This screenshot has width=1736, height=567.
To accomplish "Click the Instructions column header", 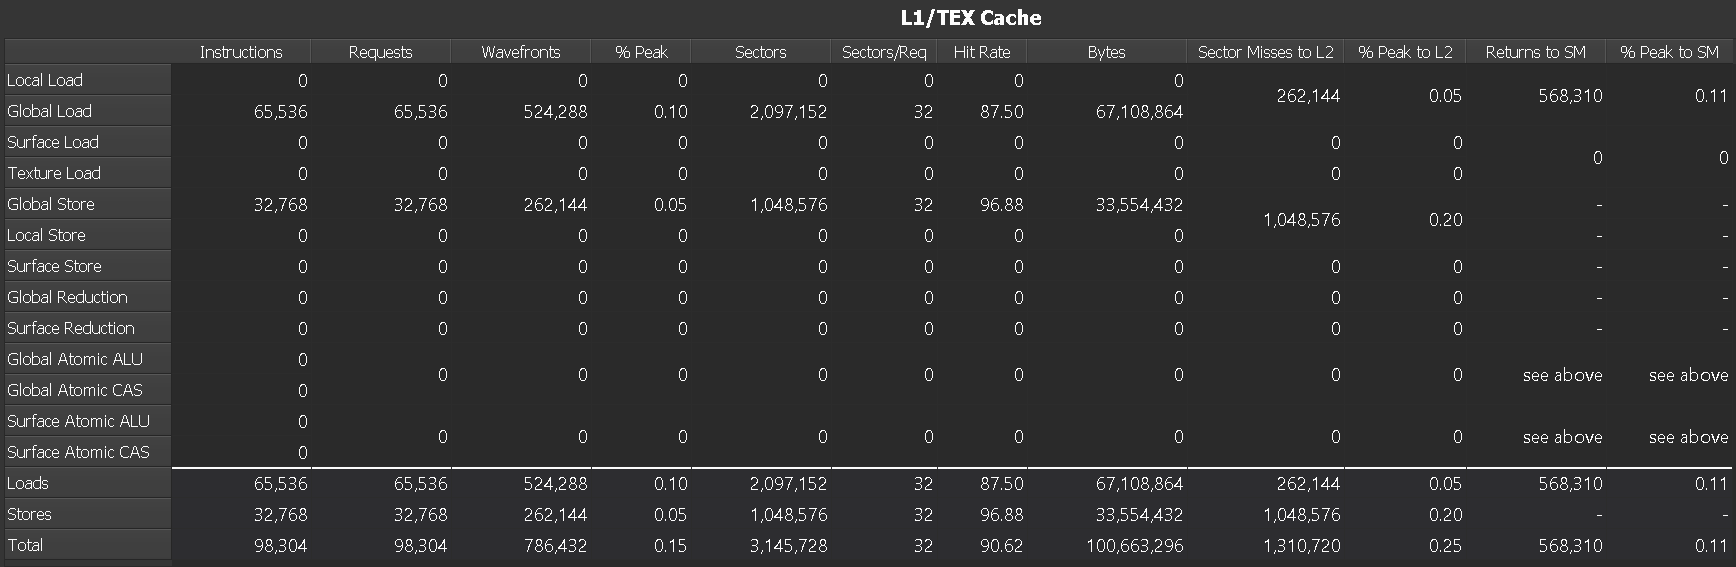I will (241, 52).
